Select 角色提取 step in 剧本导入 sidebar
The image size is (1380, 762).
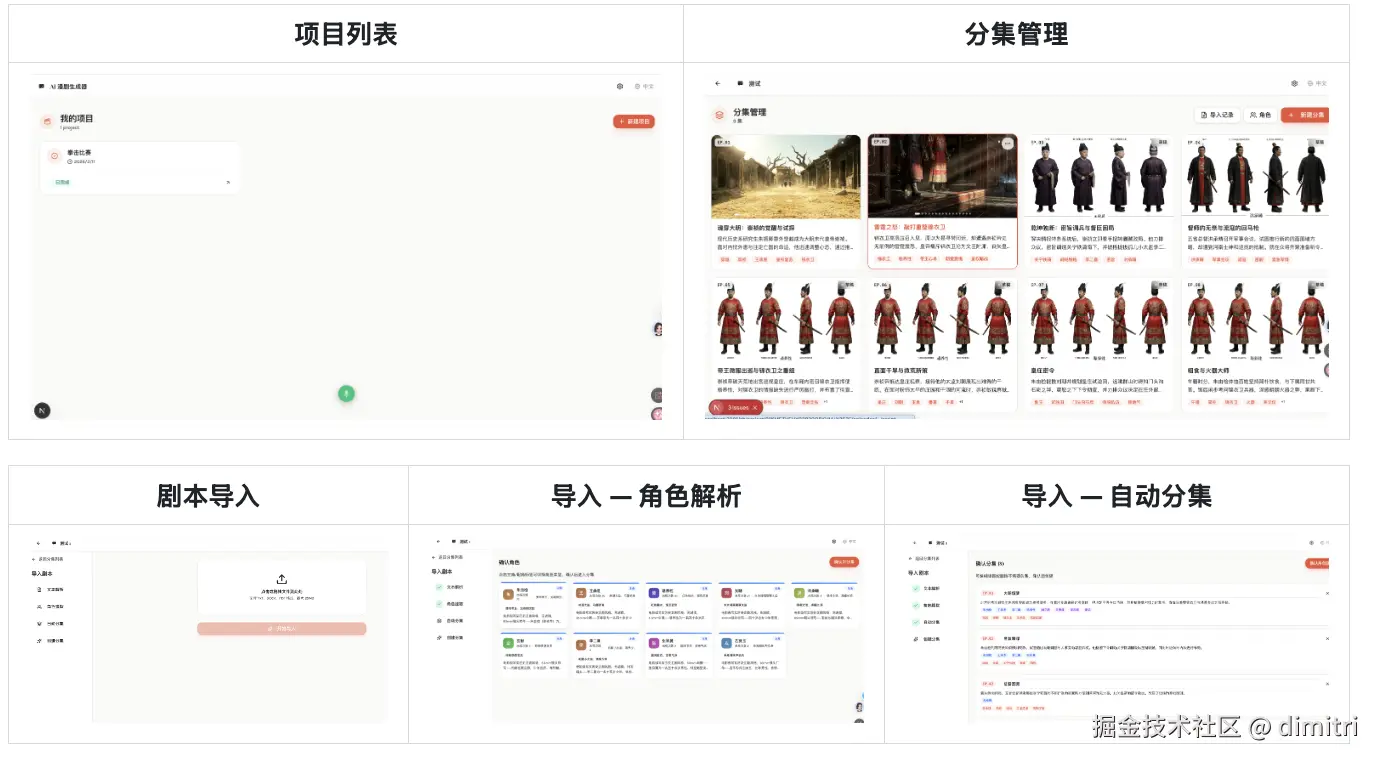(x=50, y=607)
